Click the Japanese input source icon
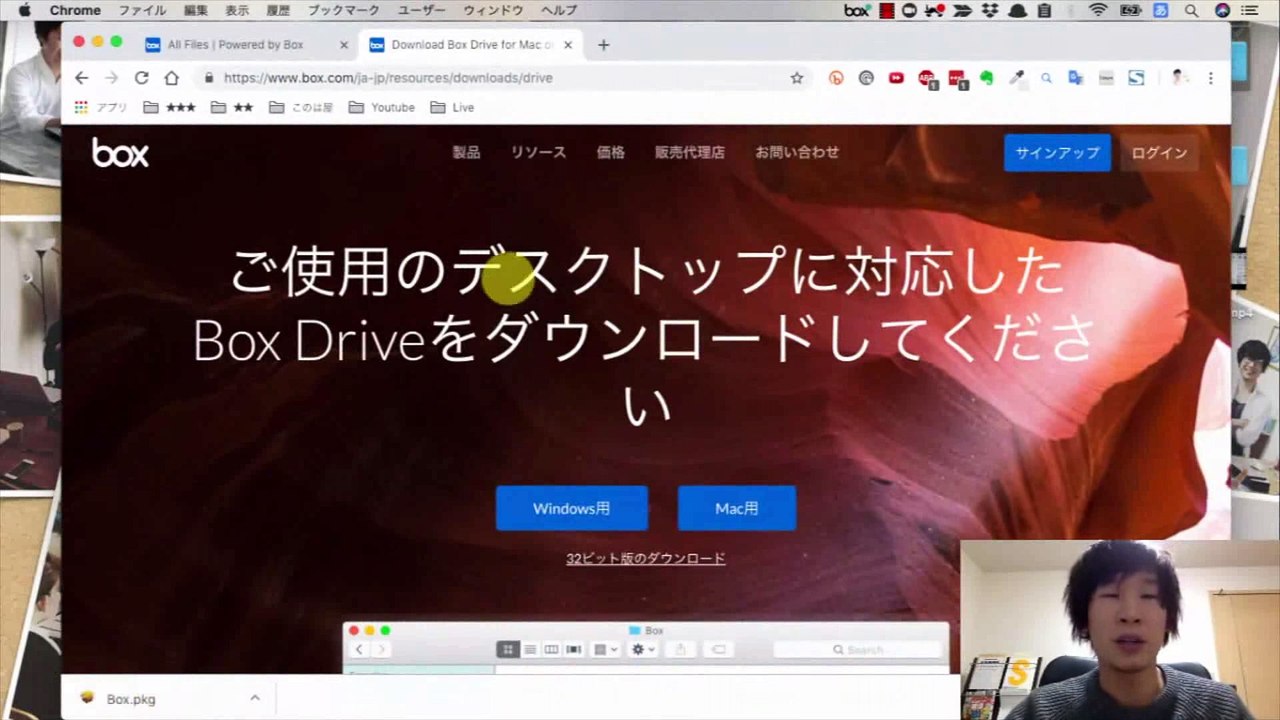1280x720 pixels. 1161,10
